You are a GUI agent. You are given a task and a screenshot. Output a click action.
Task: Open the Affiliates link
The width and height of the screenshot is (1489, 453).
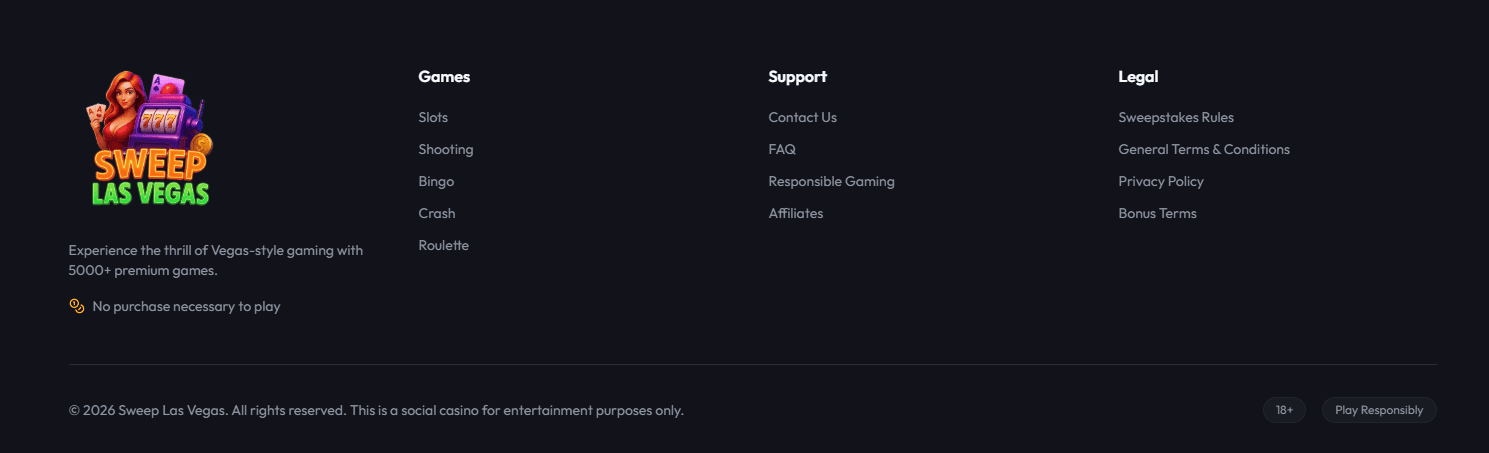[x=796, y=213]
